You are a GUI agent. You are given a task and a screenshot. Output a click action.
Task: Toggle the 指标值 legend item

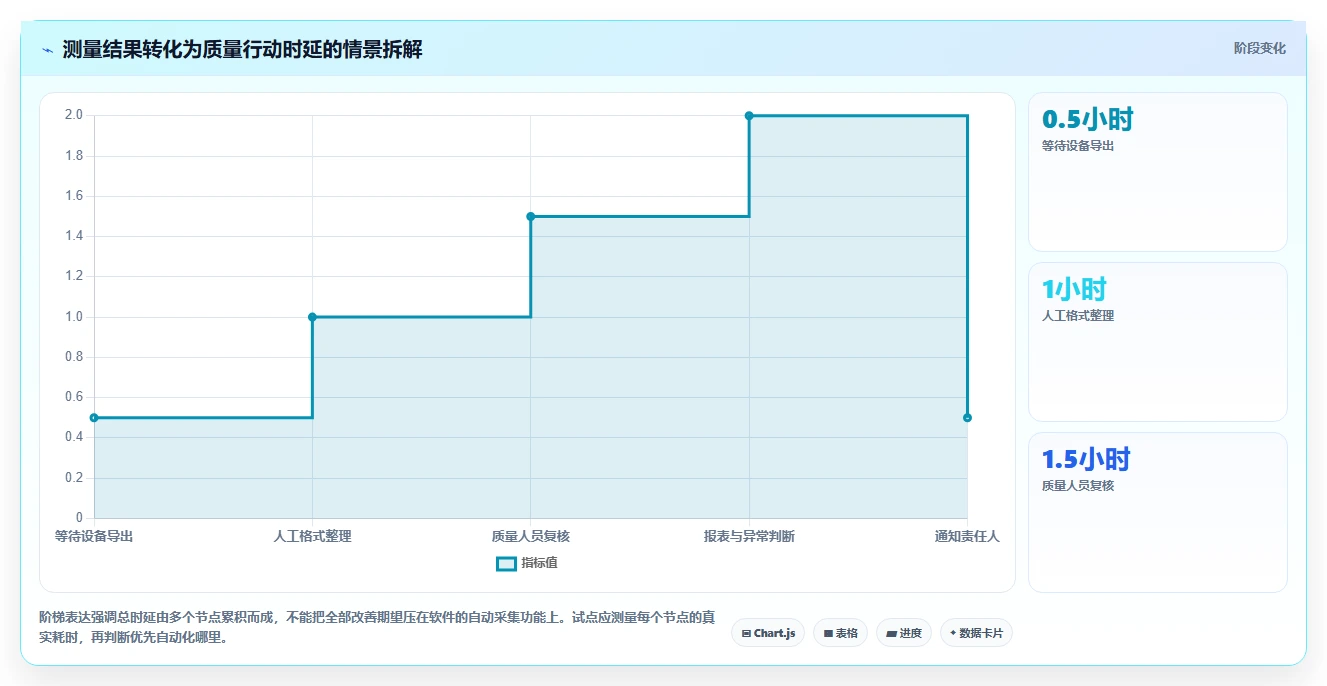tap(527, 563)
